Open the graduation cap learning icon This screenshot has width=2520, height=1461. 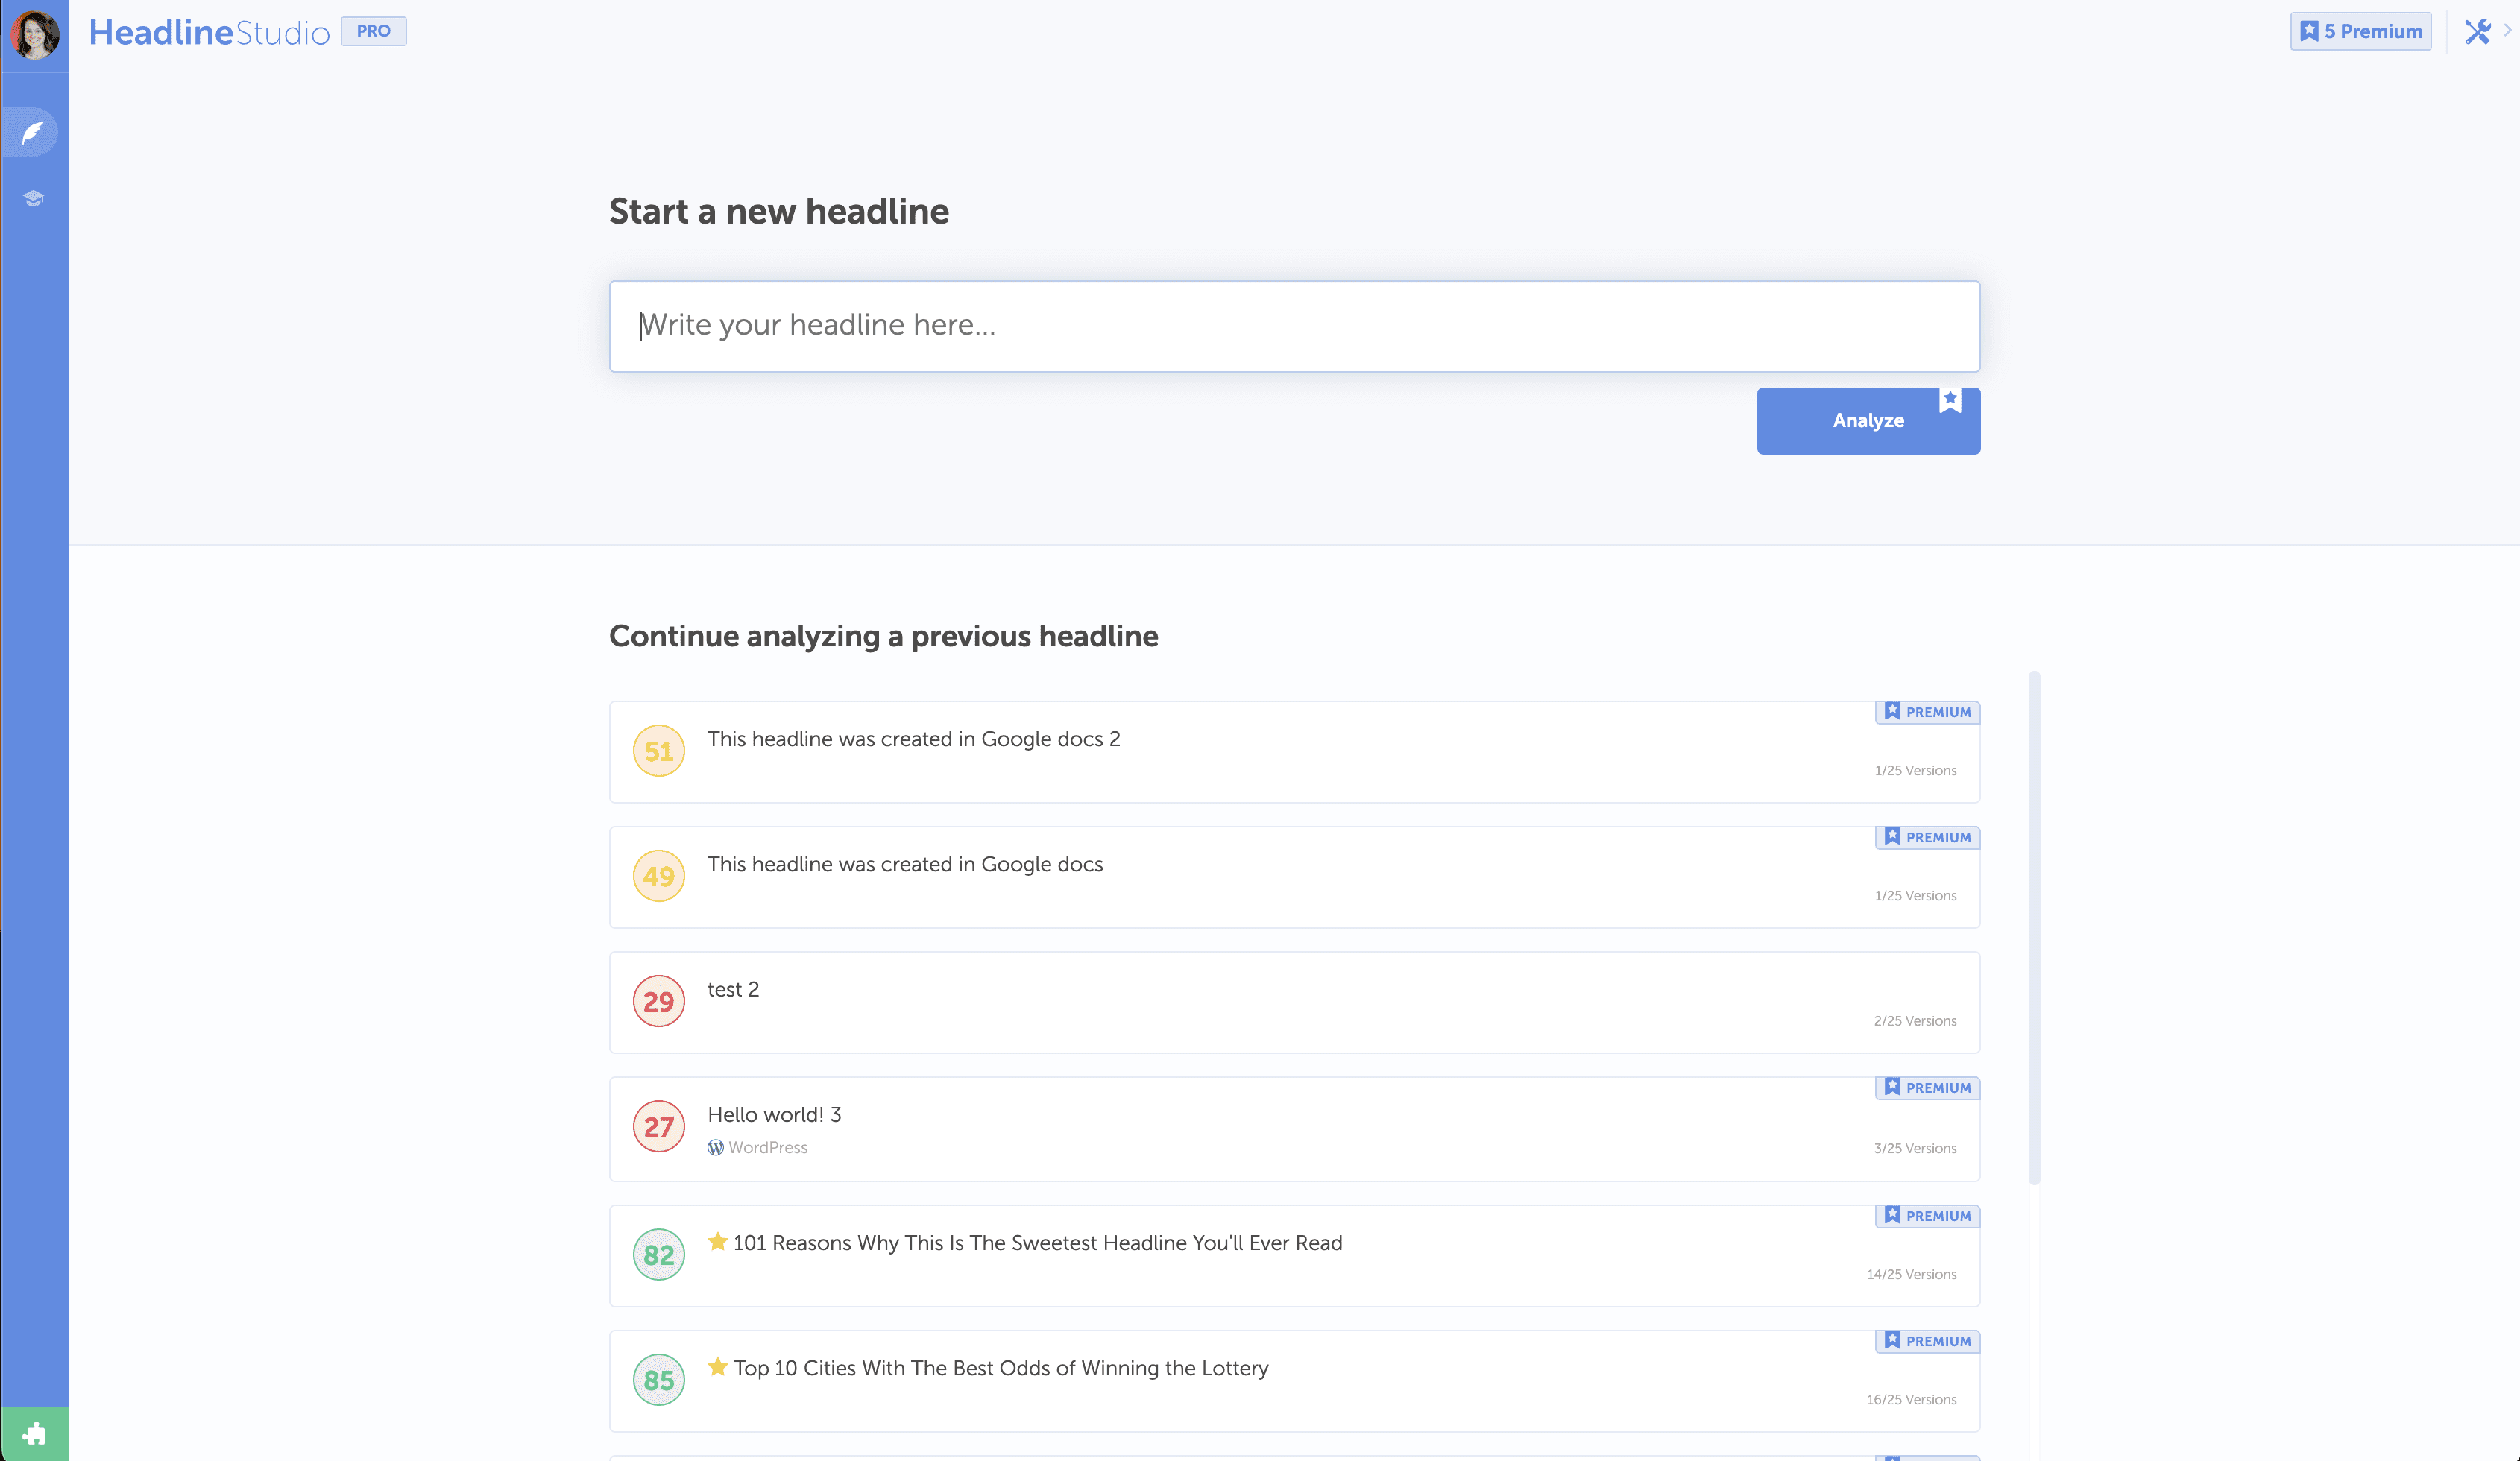(33, 198)
